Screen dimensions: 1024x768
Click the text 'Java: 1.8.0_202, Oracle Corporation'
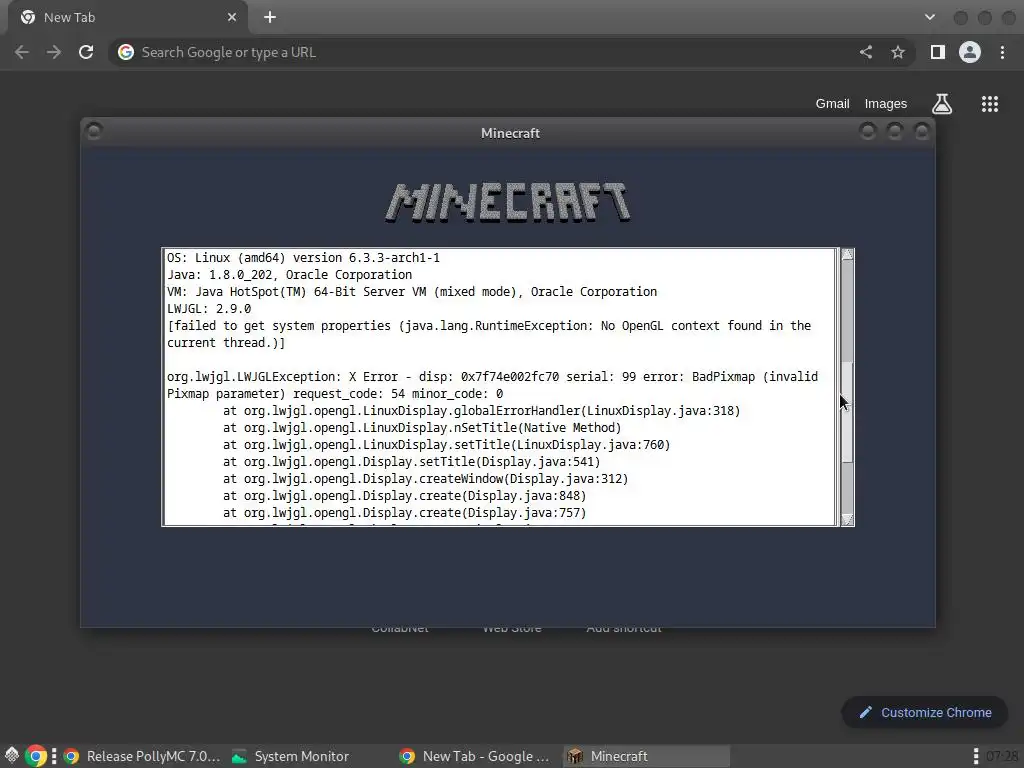(x=289, y=275)
